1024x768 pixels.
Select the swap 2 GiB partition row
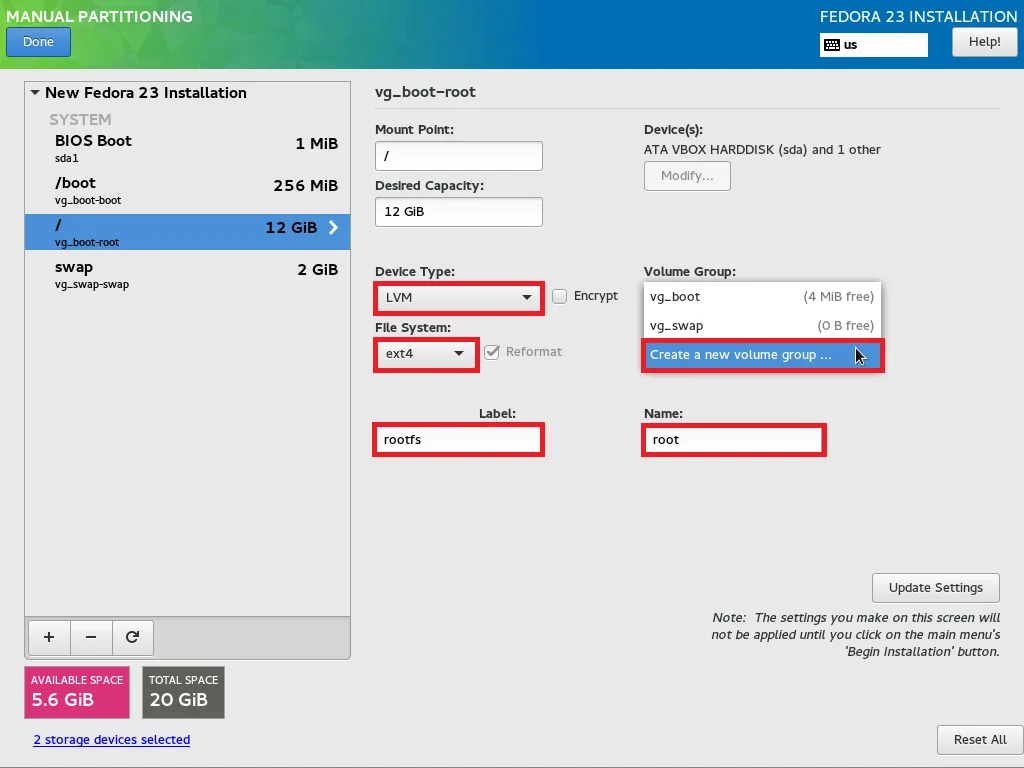point(187,274)
